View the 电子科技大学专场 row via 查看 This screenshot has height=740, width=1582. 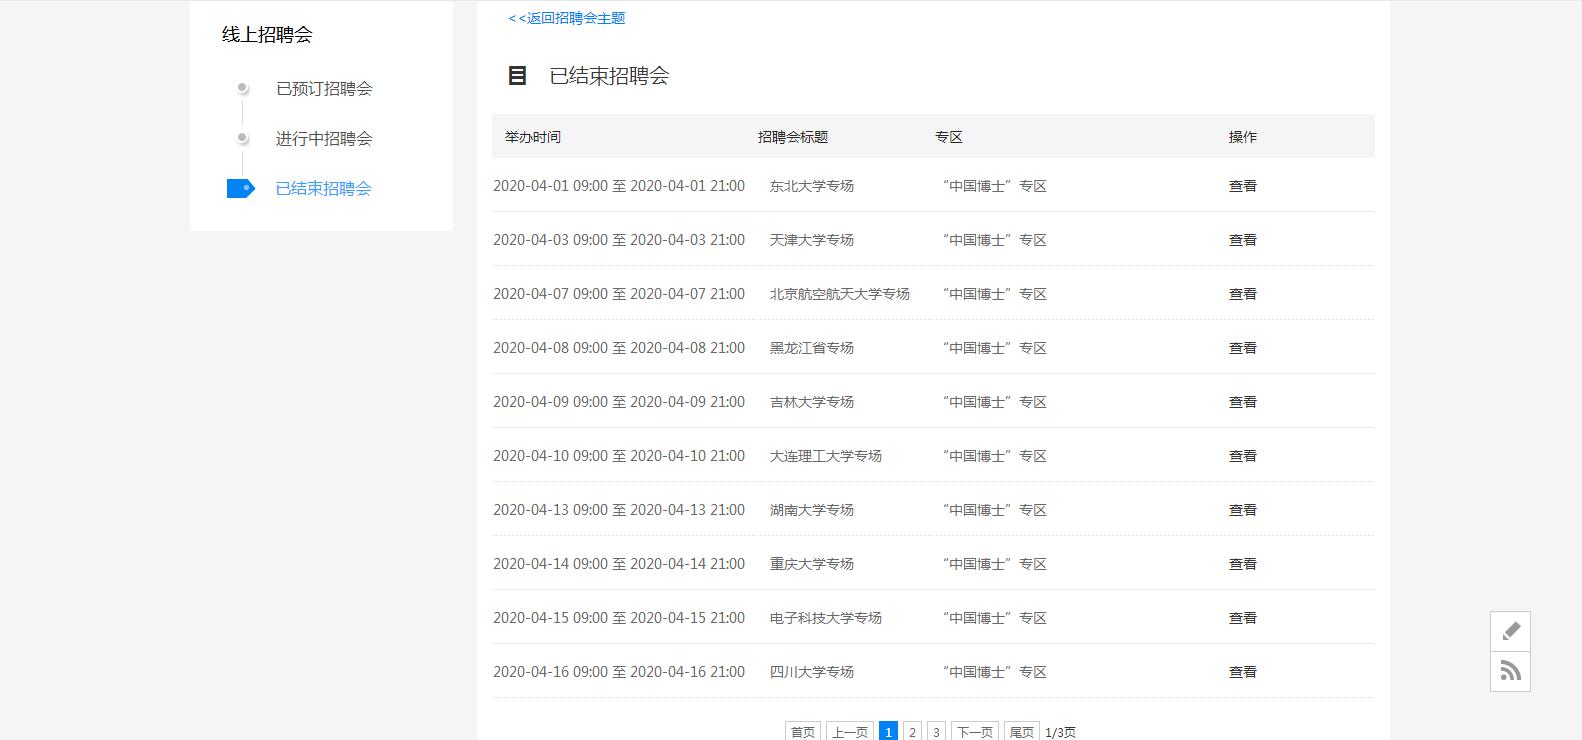tap(1243, 618)
